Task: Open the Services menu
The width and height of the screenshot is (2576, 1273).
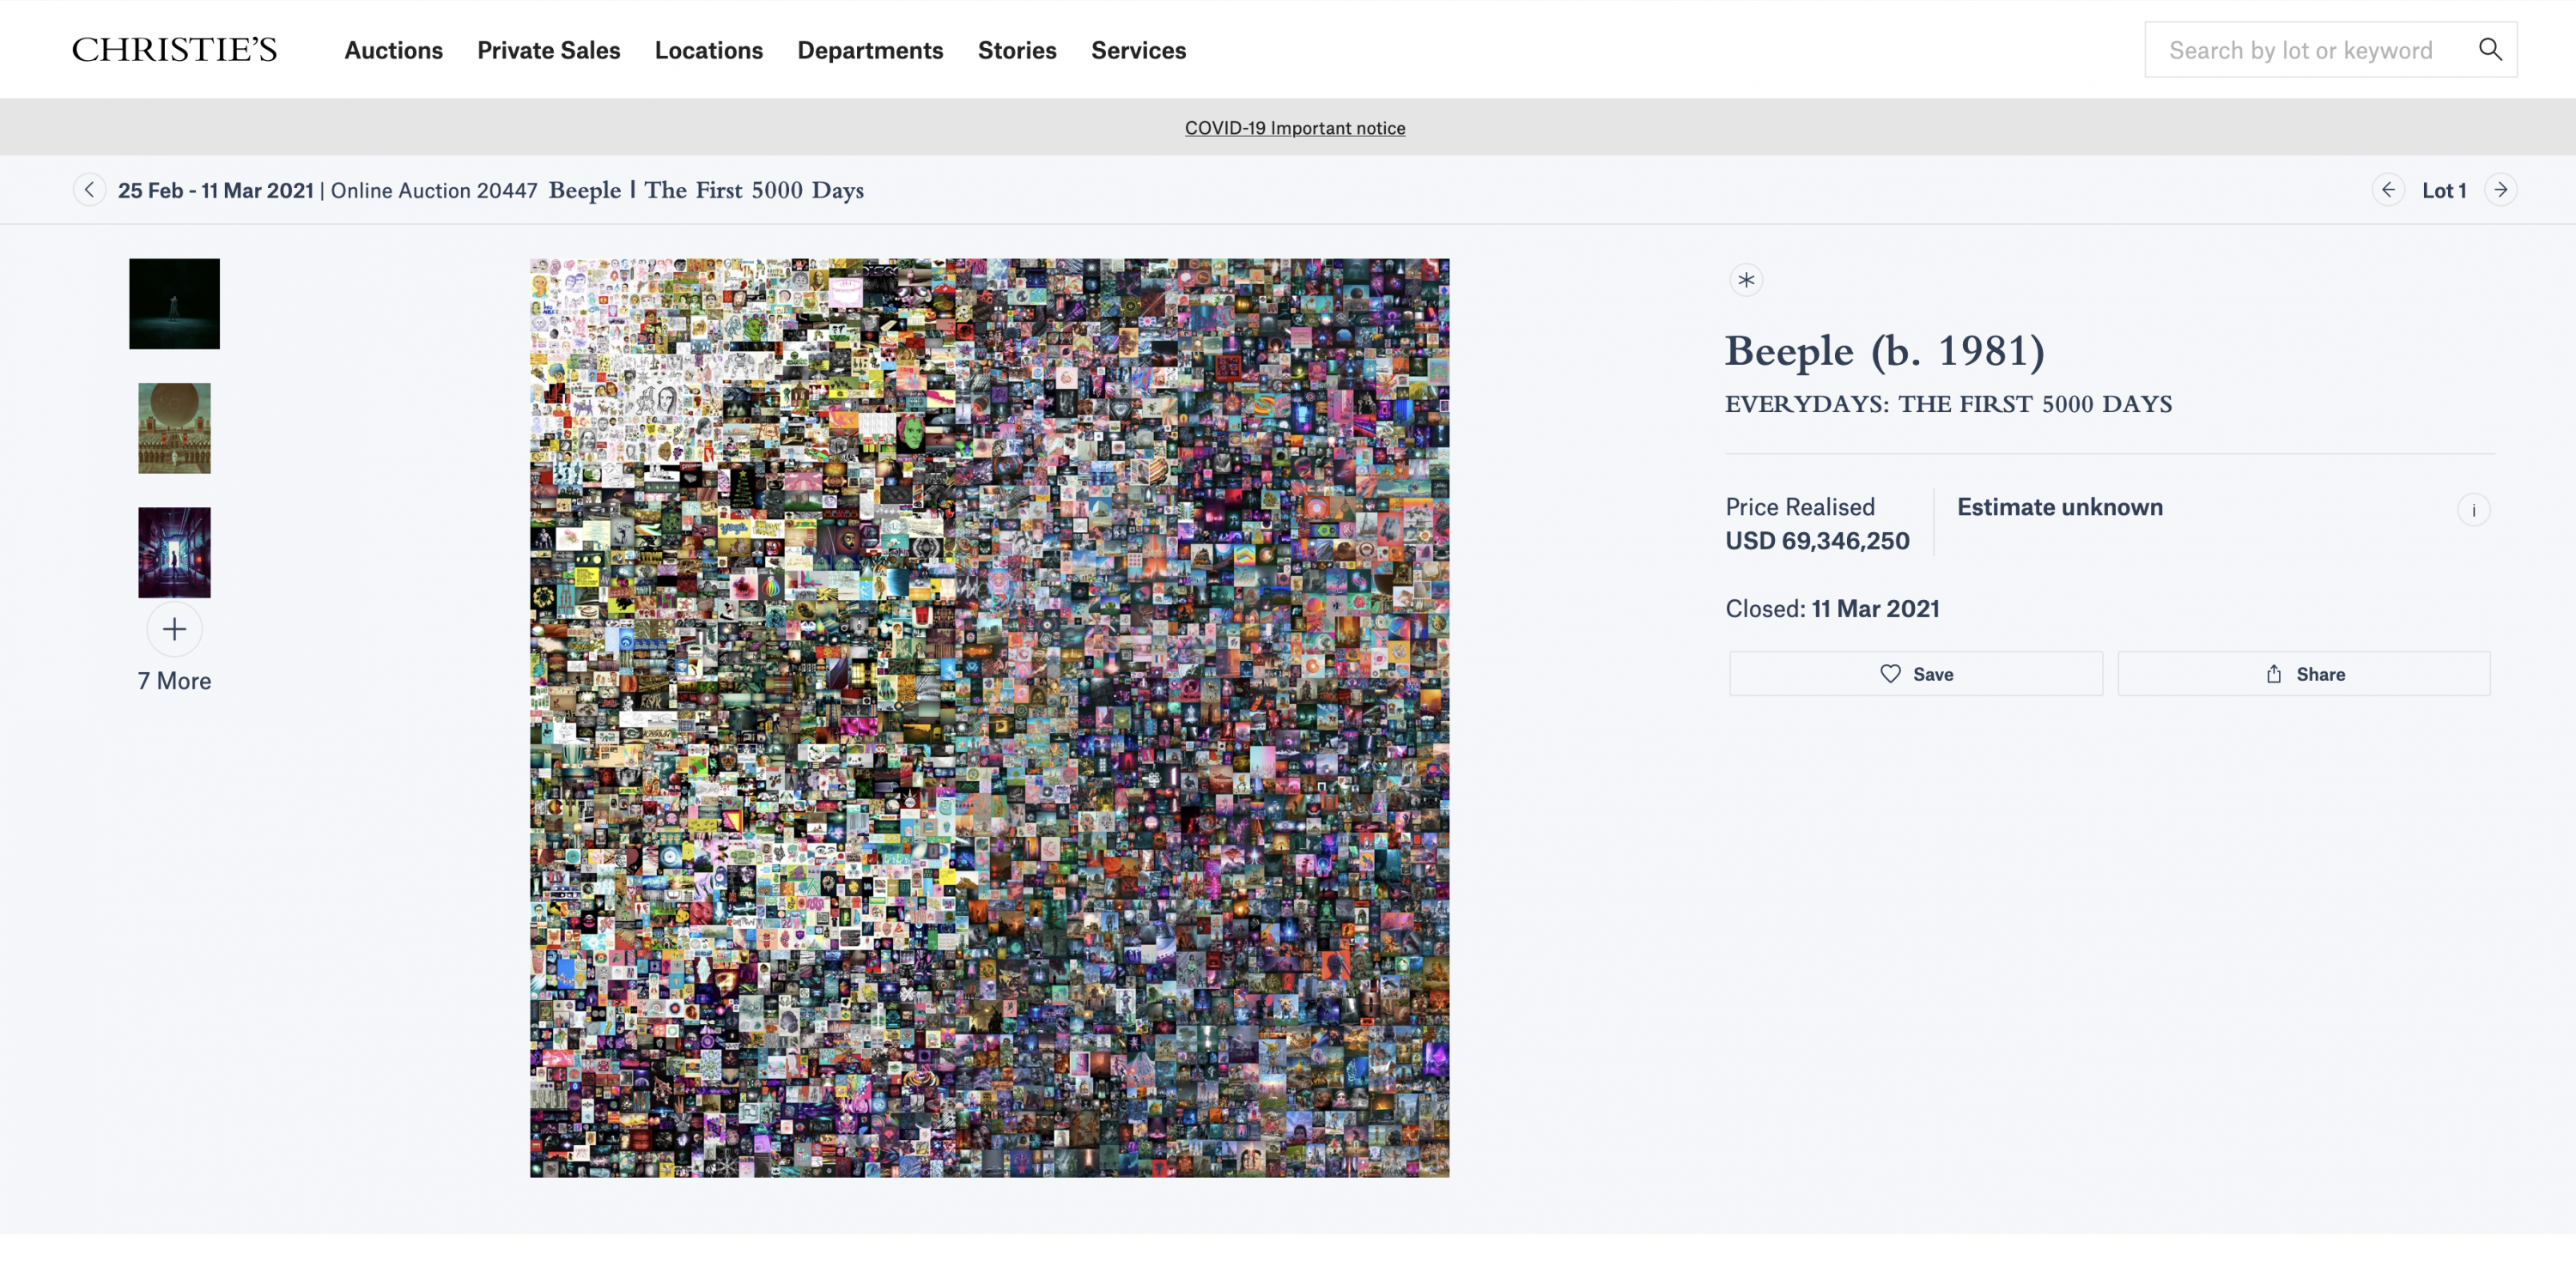Action: 1138,50
